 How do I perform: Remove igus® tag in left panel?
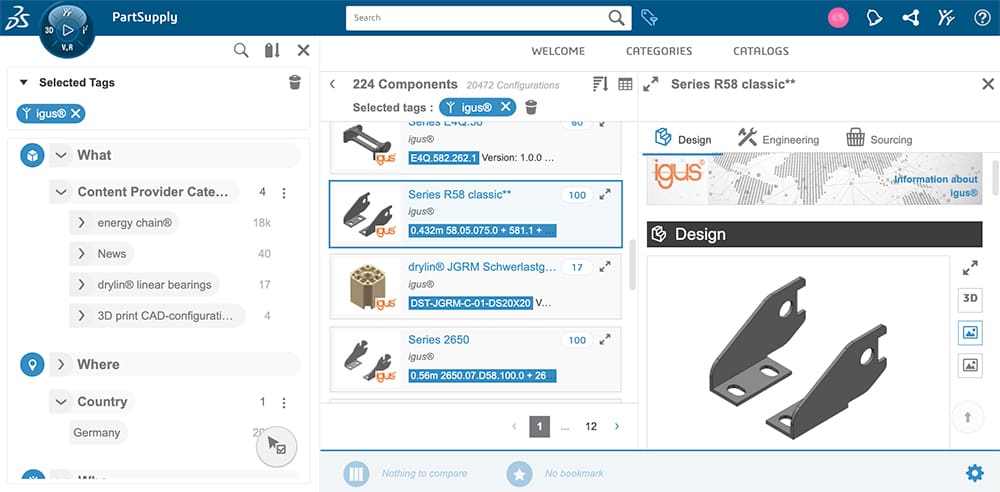click(x=75, y=114)
